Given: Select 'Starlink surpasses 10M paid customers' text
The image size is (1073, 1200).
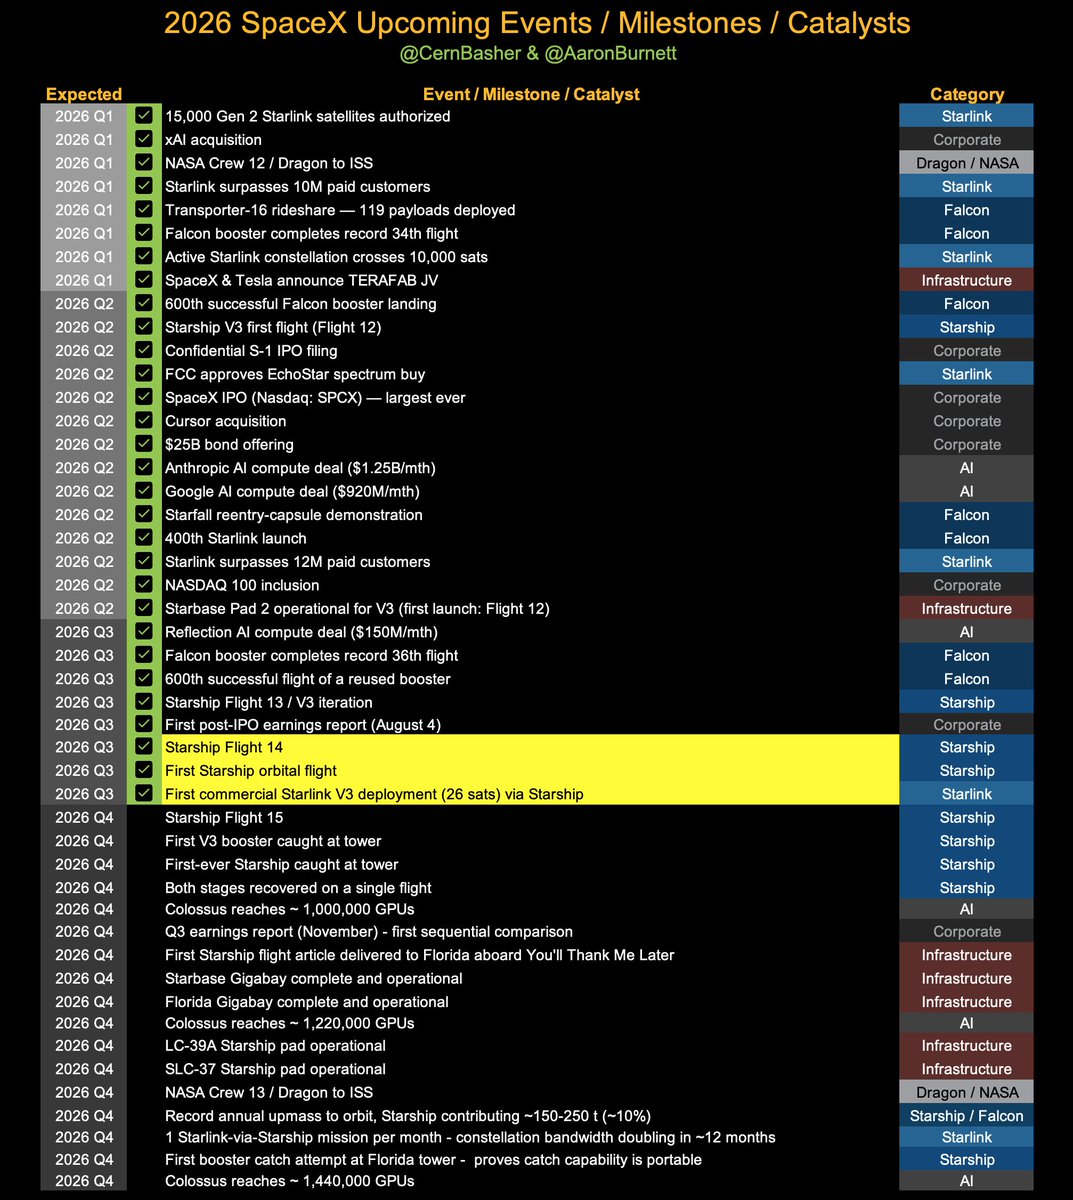Looking at the screenshot, I should tap(298, 186).
